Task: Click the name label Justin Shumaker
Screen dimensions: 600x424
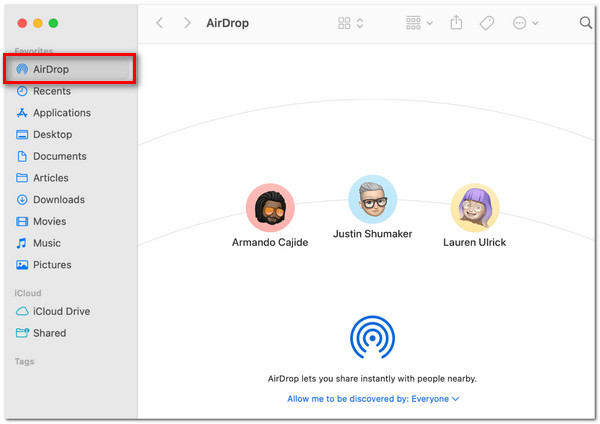Action: tap(373, 233)
